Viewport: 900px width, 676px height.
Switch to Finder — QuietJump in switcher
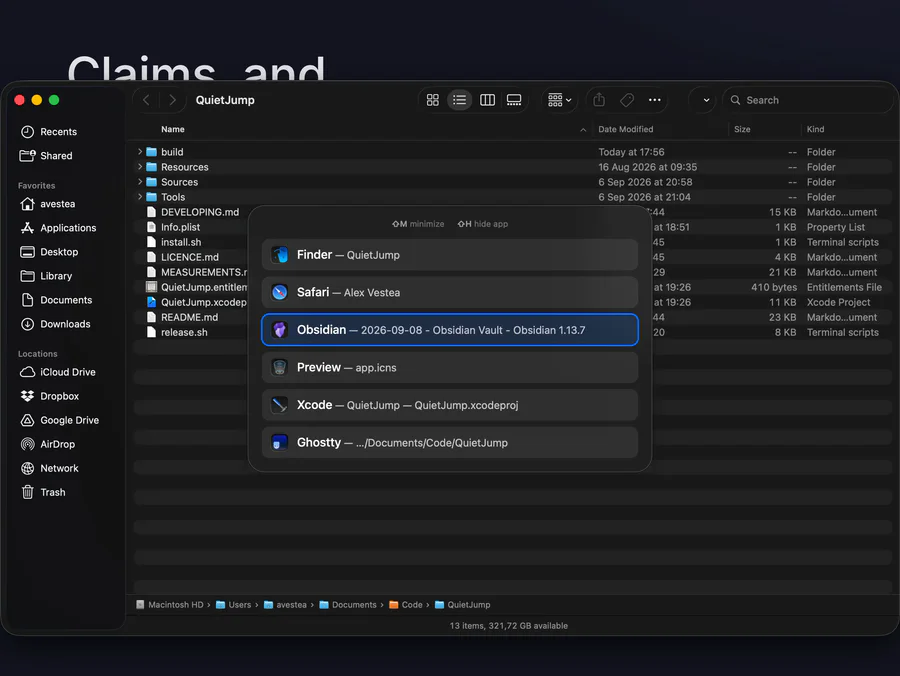click(x=450, y=255)
